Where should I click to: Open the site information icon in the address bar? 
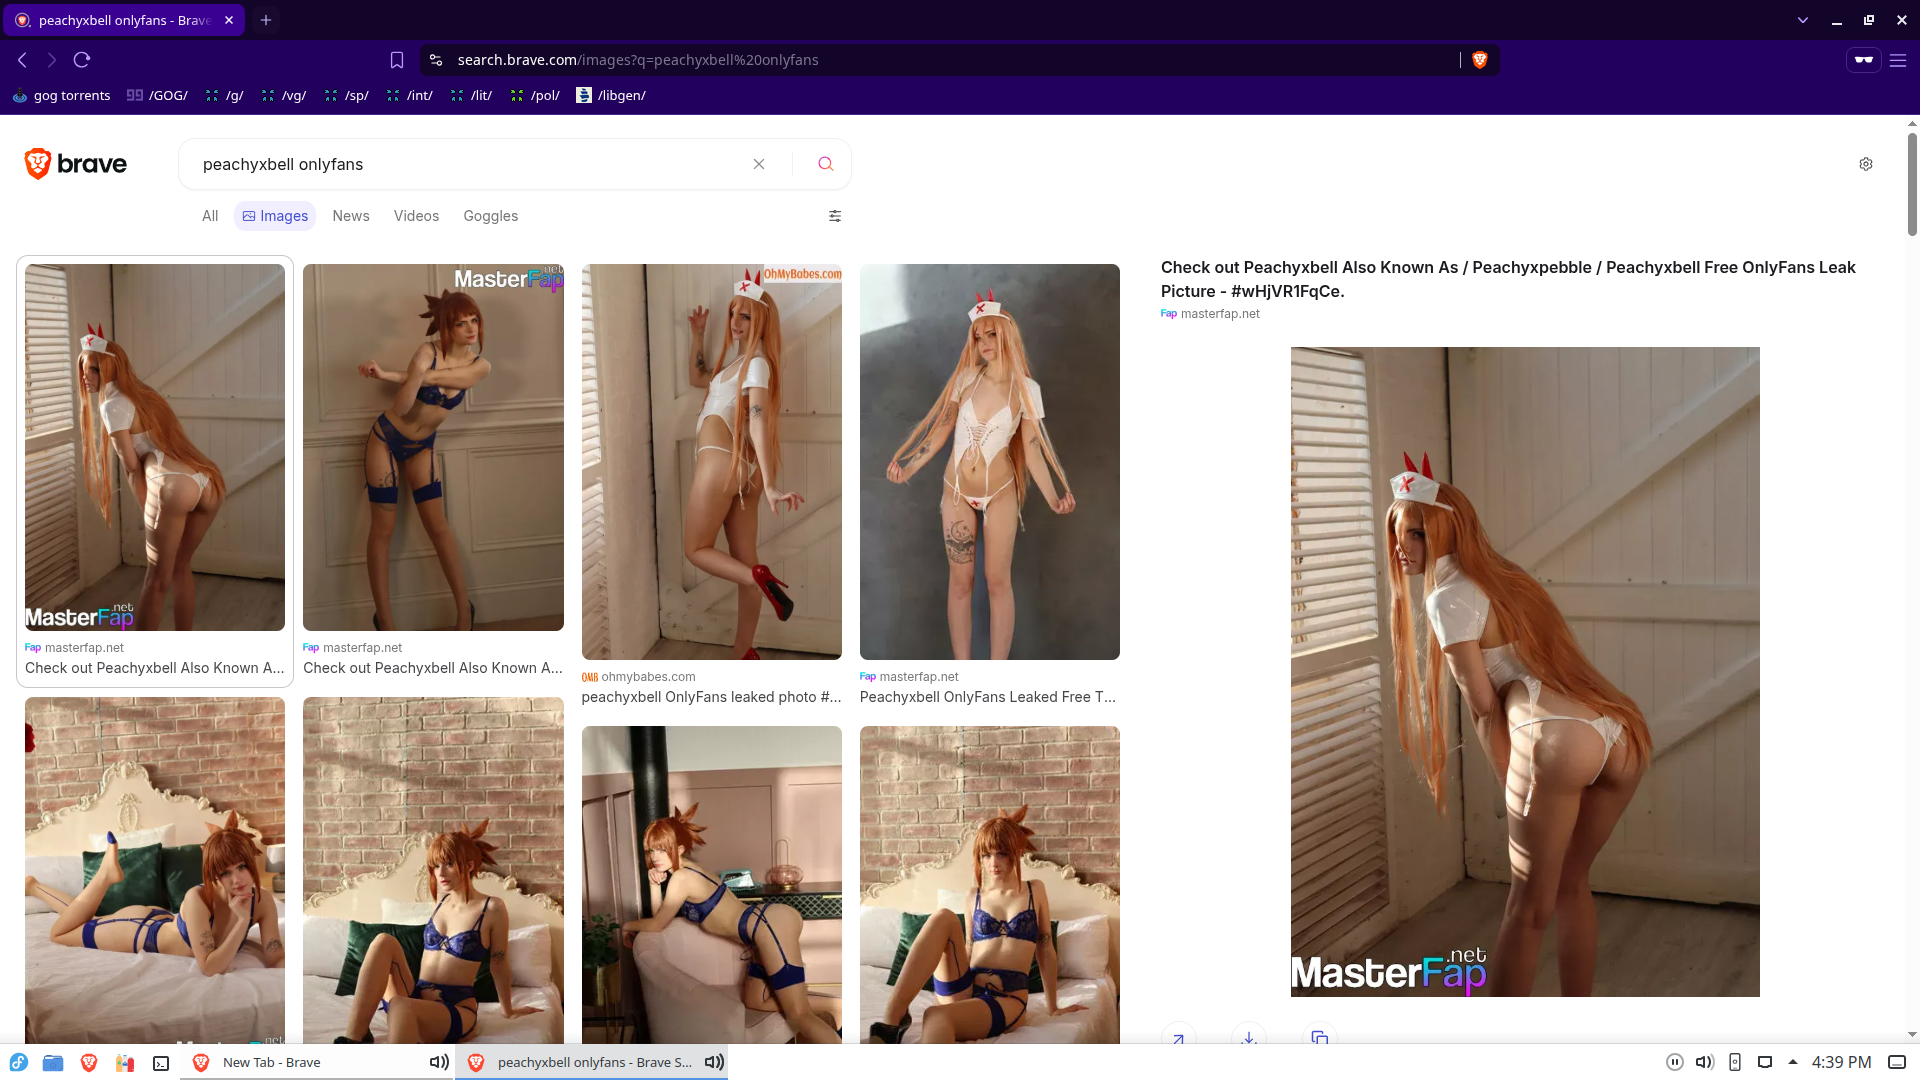point(436,60)
